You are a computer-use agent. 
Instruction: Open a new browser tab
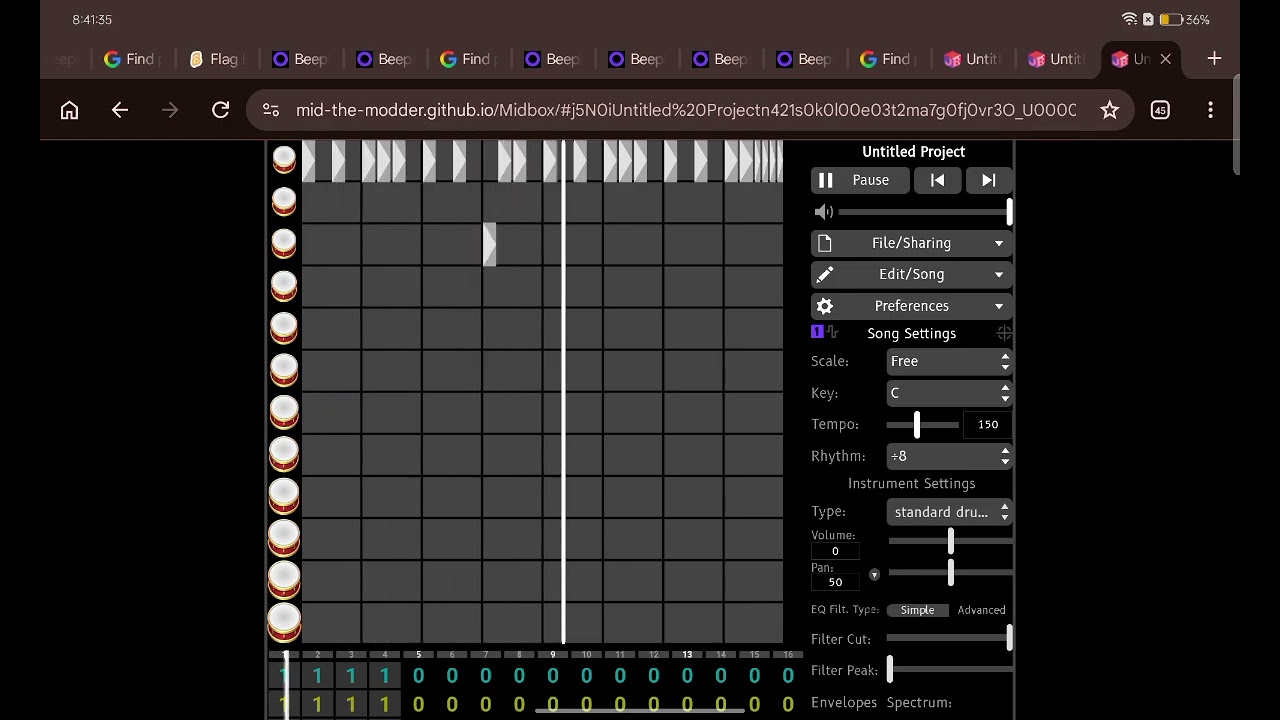point(1214,59)
